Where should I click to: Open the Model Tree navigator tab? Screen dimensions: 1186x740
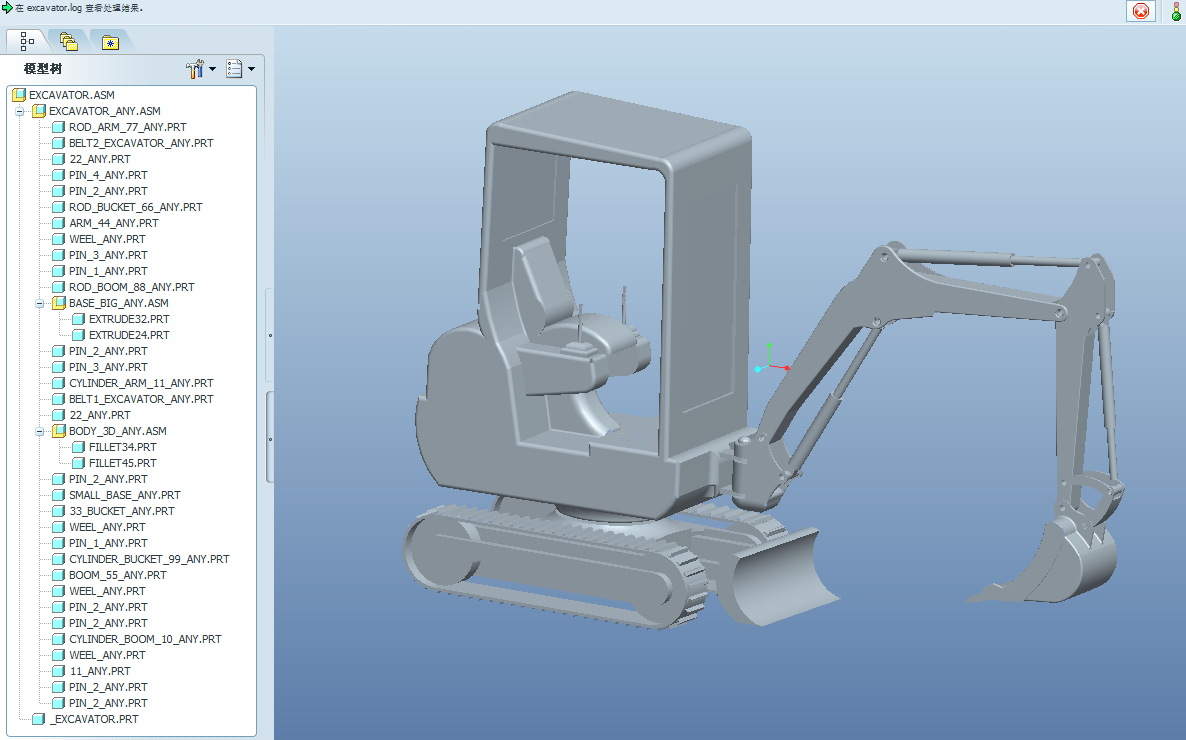pyautogui.click(x=27, y=41)
